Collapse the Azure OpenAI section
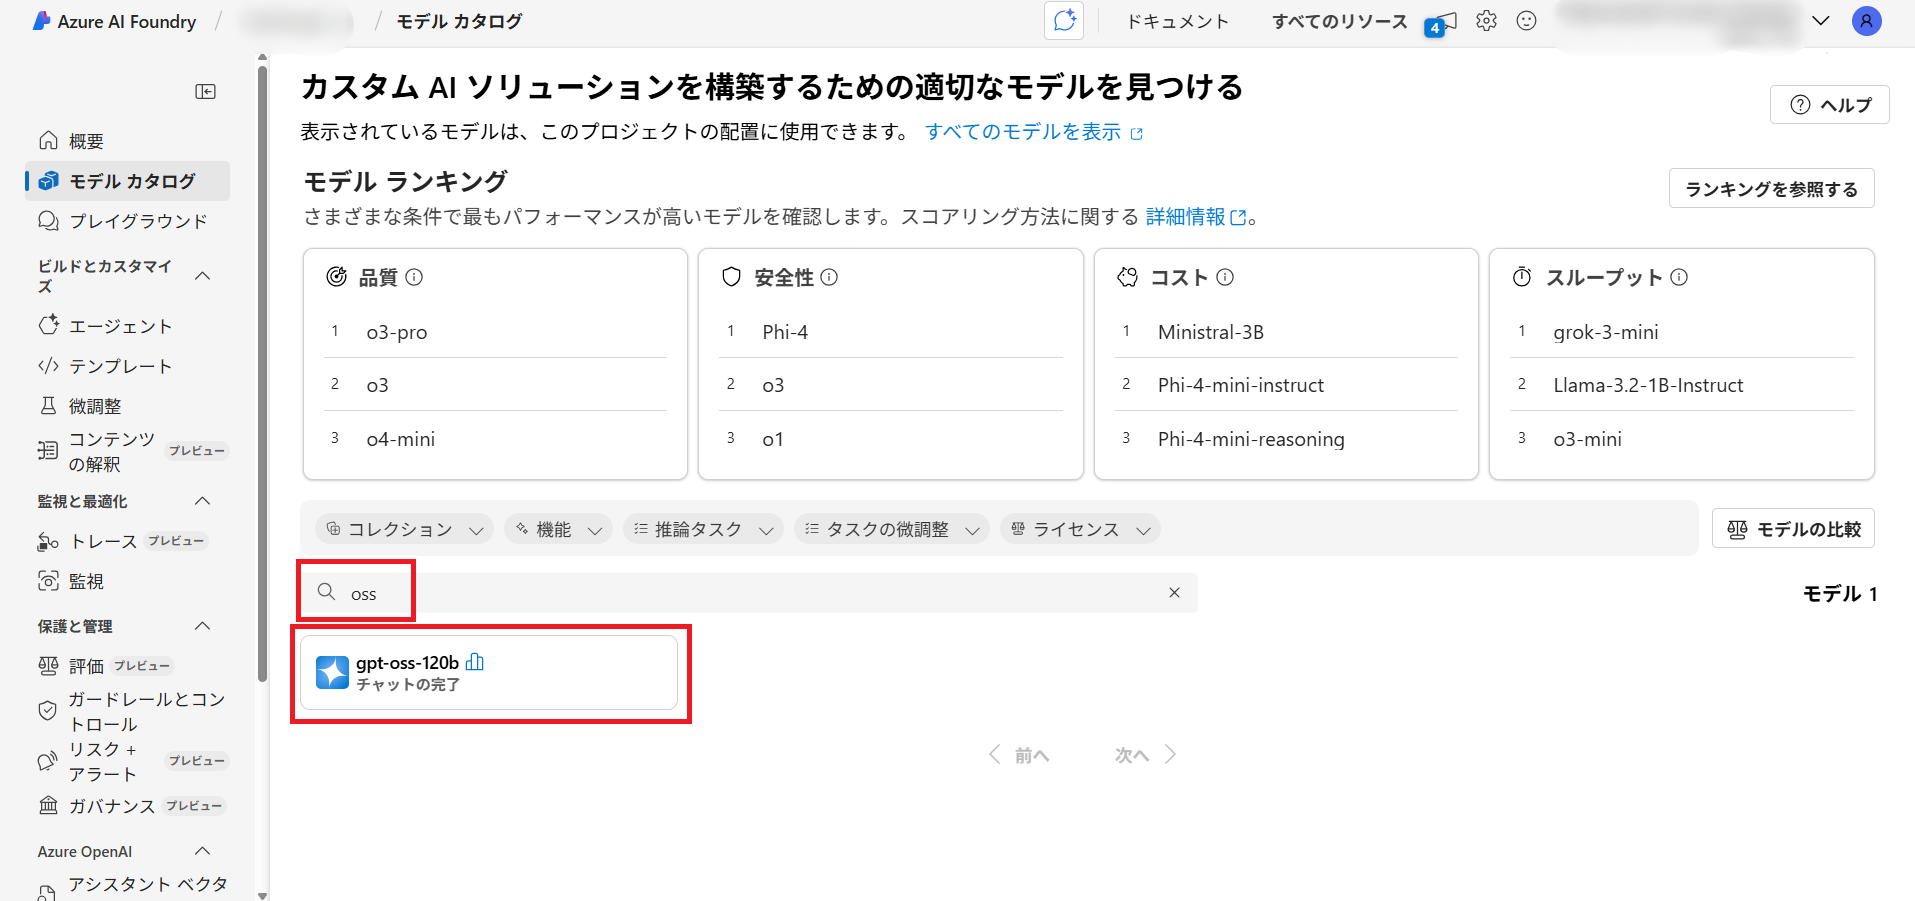 pos(202,851)
